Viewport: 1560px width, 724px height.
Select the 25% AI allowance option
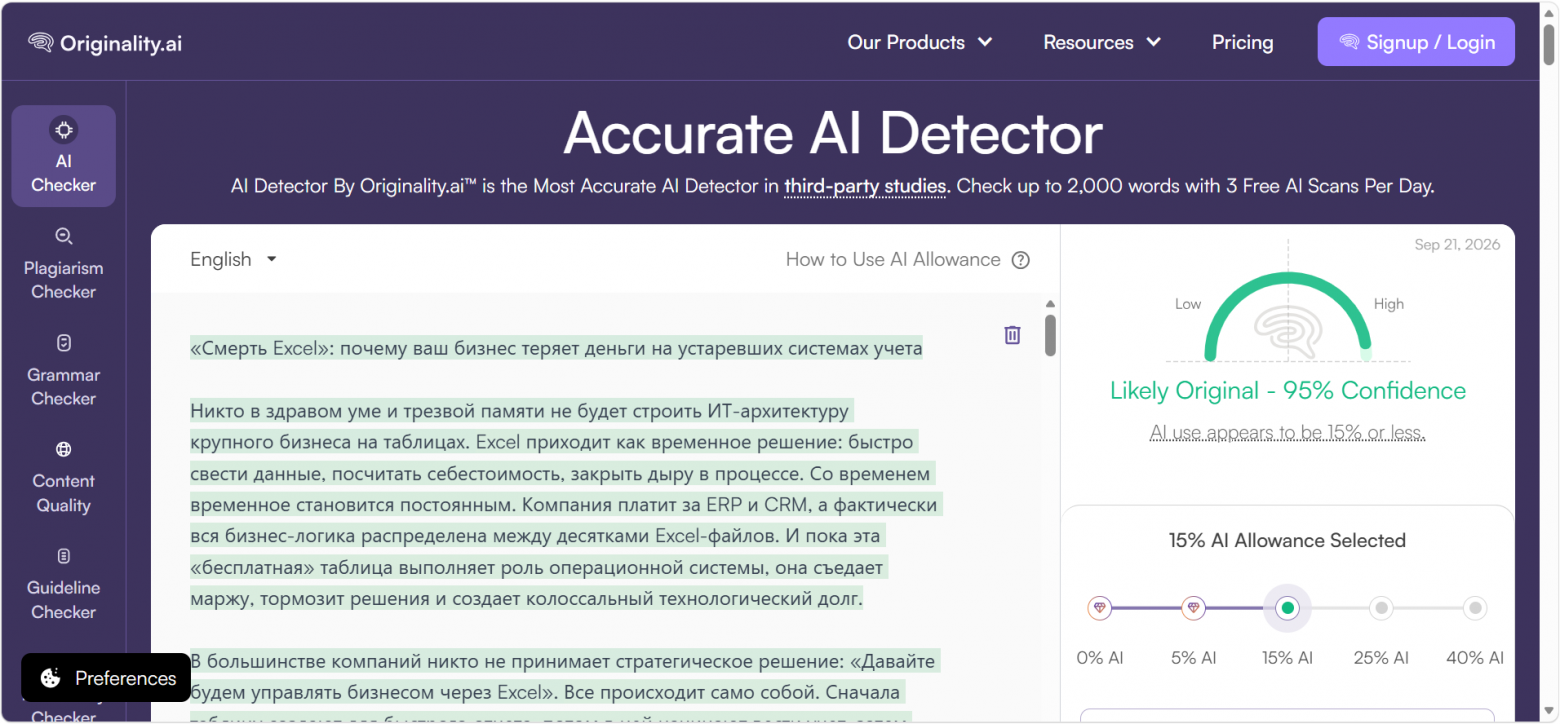[1381, 608]
